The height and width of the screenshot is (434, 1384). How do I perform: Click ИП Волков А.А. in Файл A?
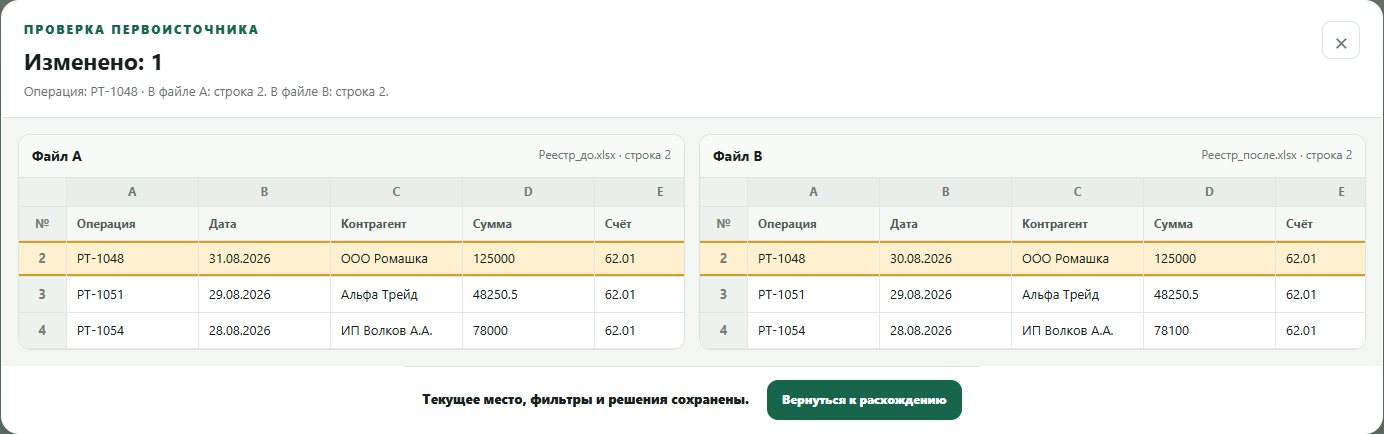(x=396, y=330)
